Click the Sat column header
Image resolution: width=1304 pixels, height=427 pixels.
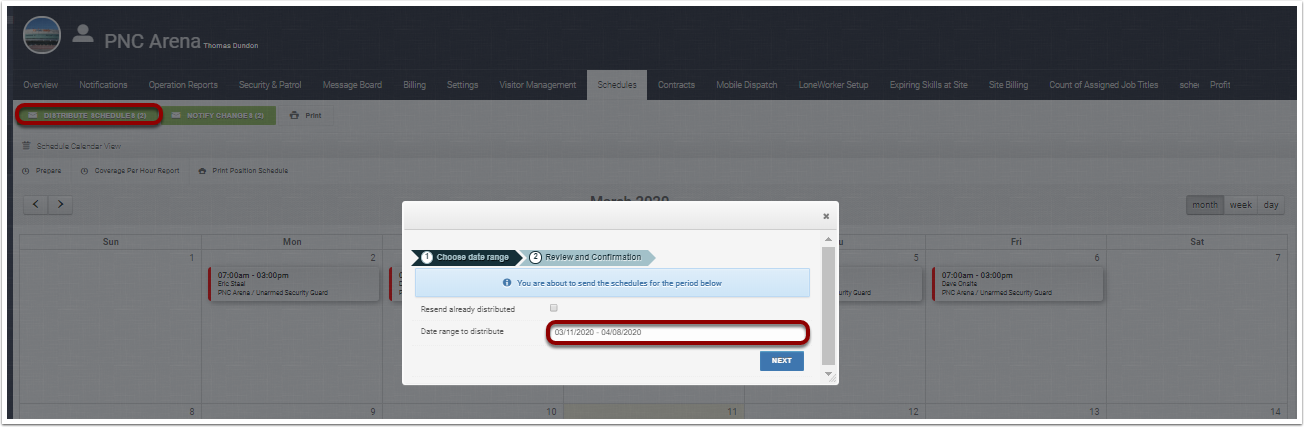coord(1196,242)
